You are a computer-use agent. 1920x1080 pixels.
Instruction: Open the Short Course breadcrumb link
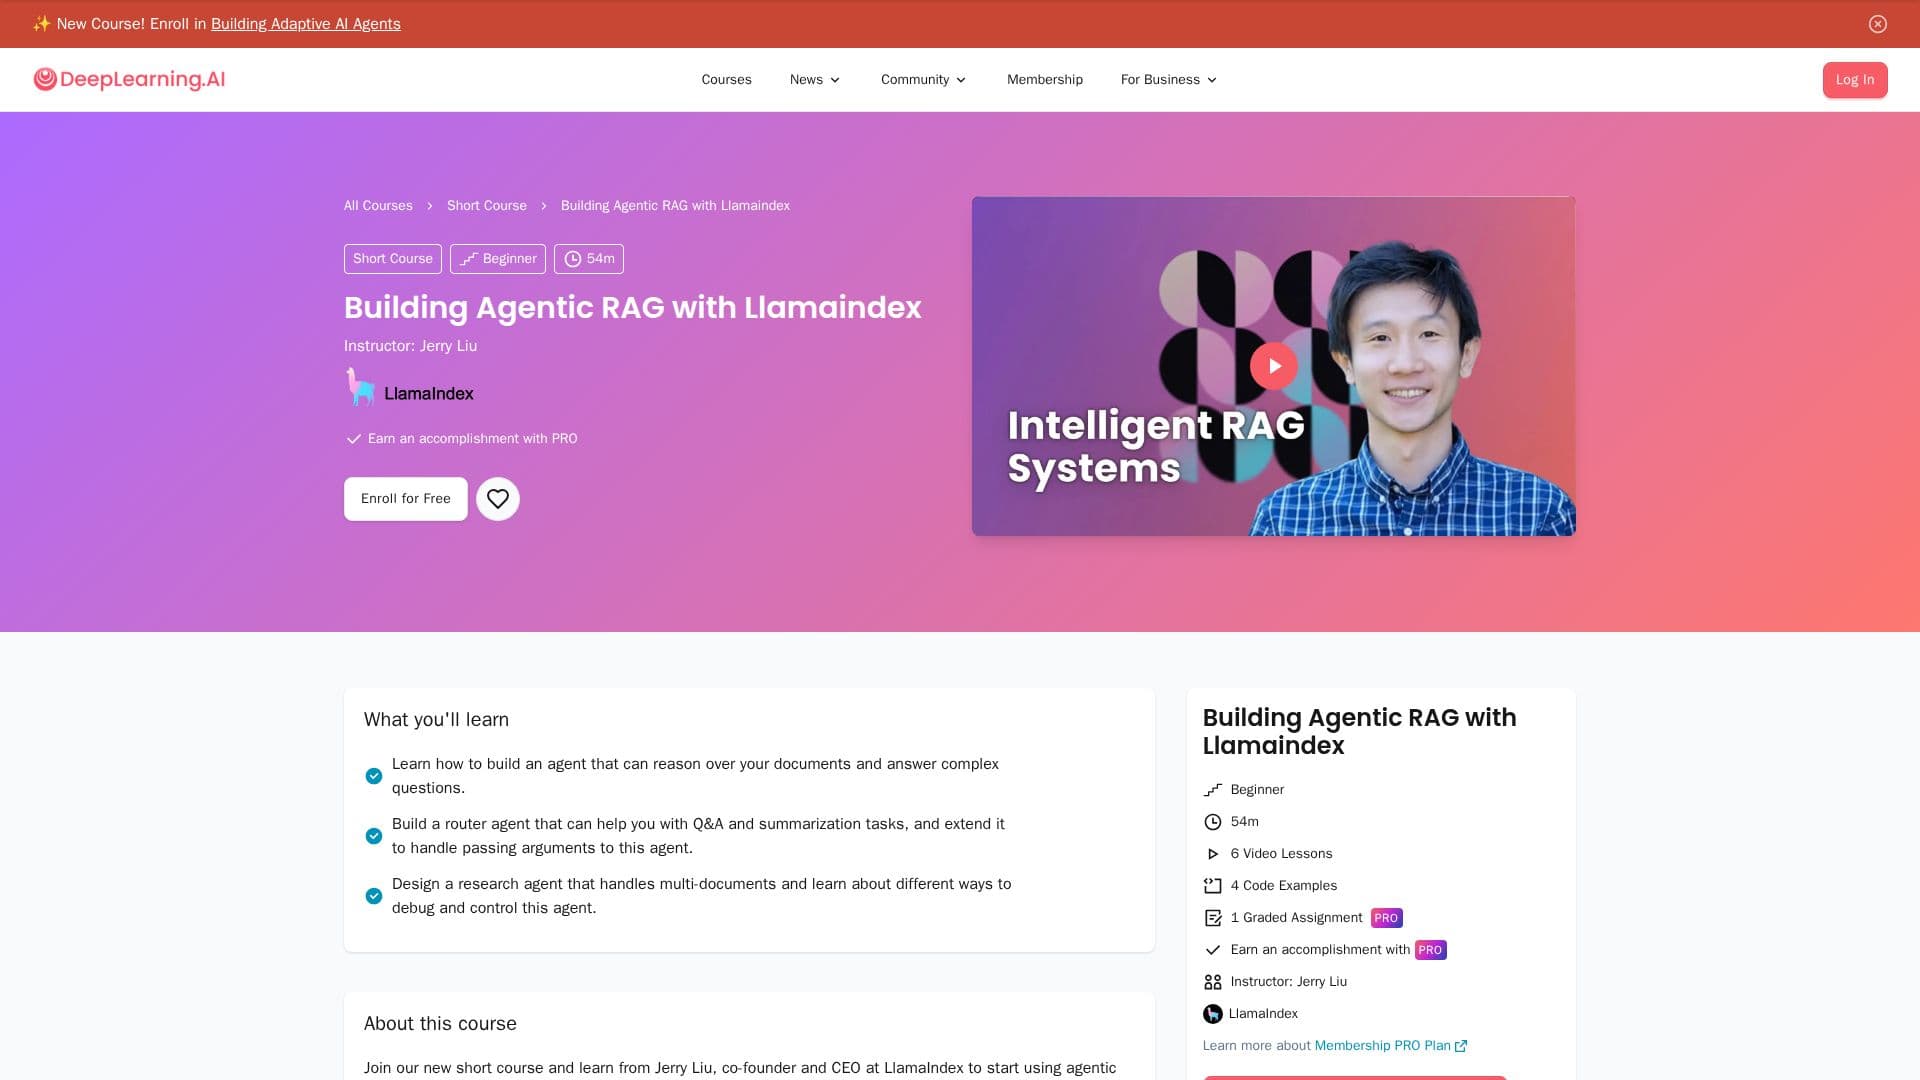487,206
